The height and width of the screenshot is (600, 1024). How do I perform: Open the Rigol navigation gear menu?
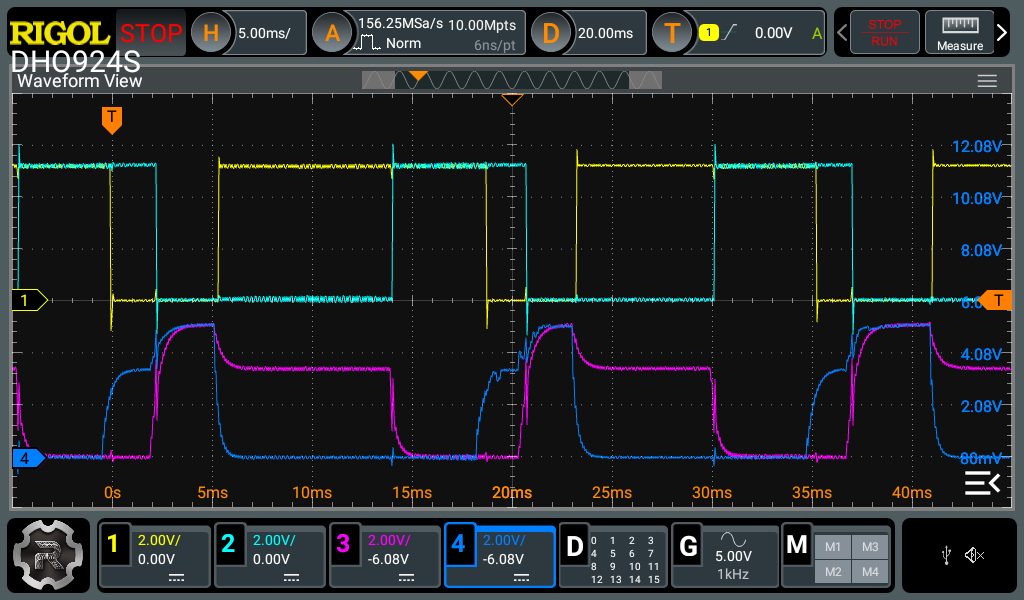49,555
